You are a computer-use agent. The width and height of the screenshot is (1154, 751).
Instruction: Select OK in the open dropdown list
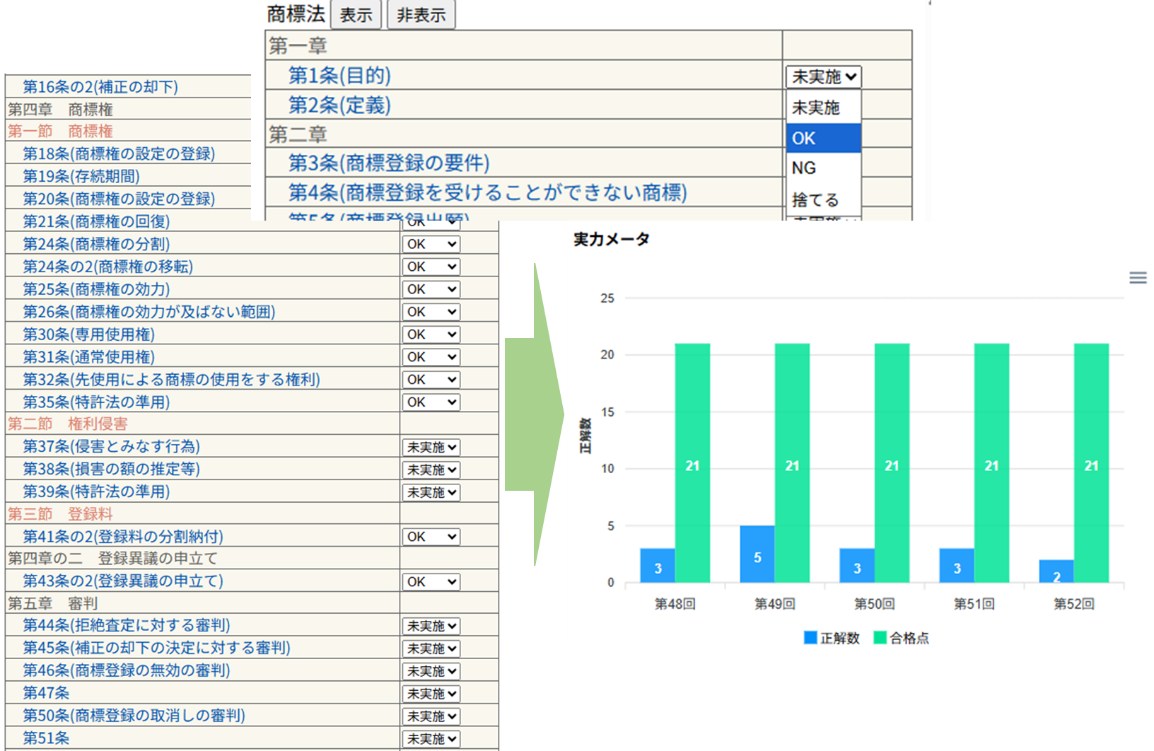(x=823, y=138)
